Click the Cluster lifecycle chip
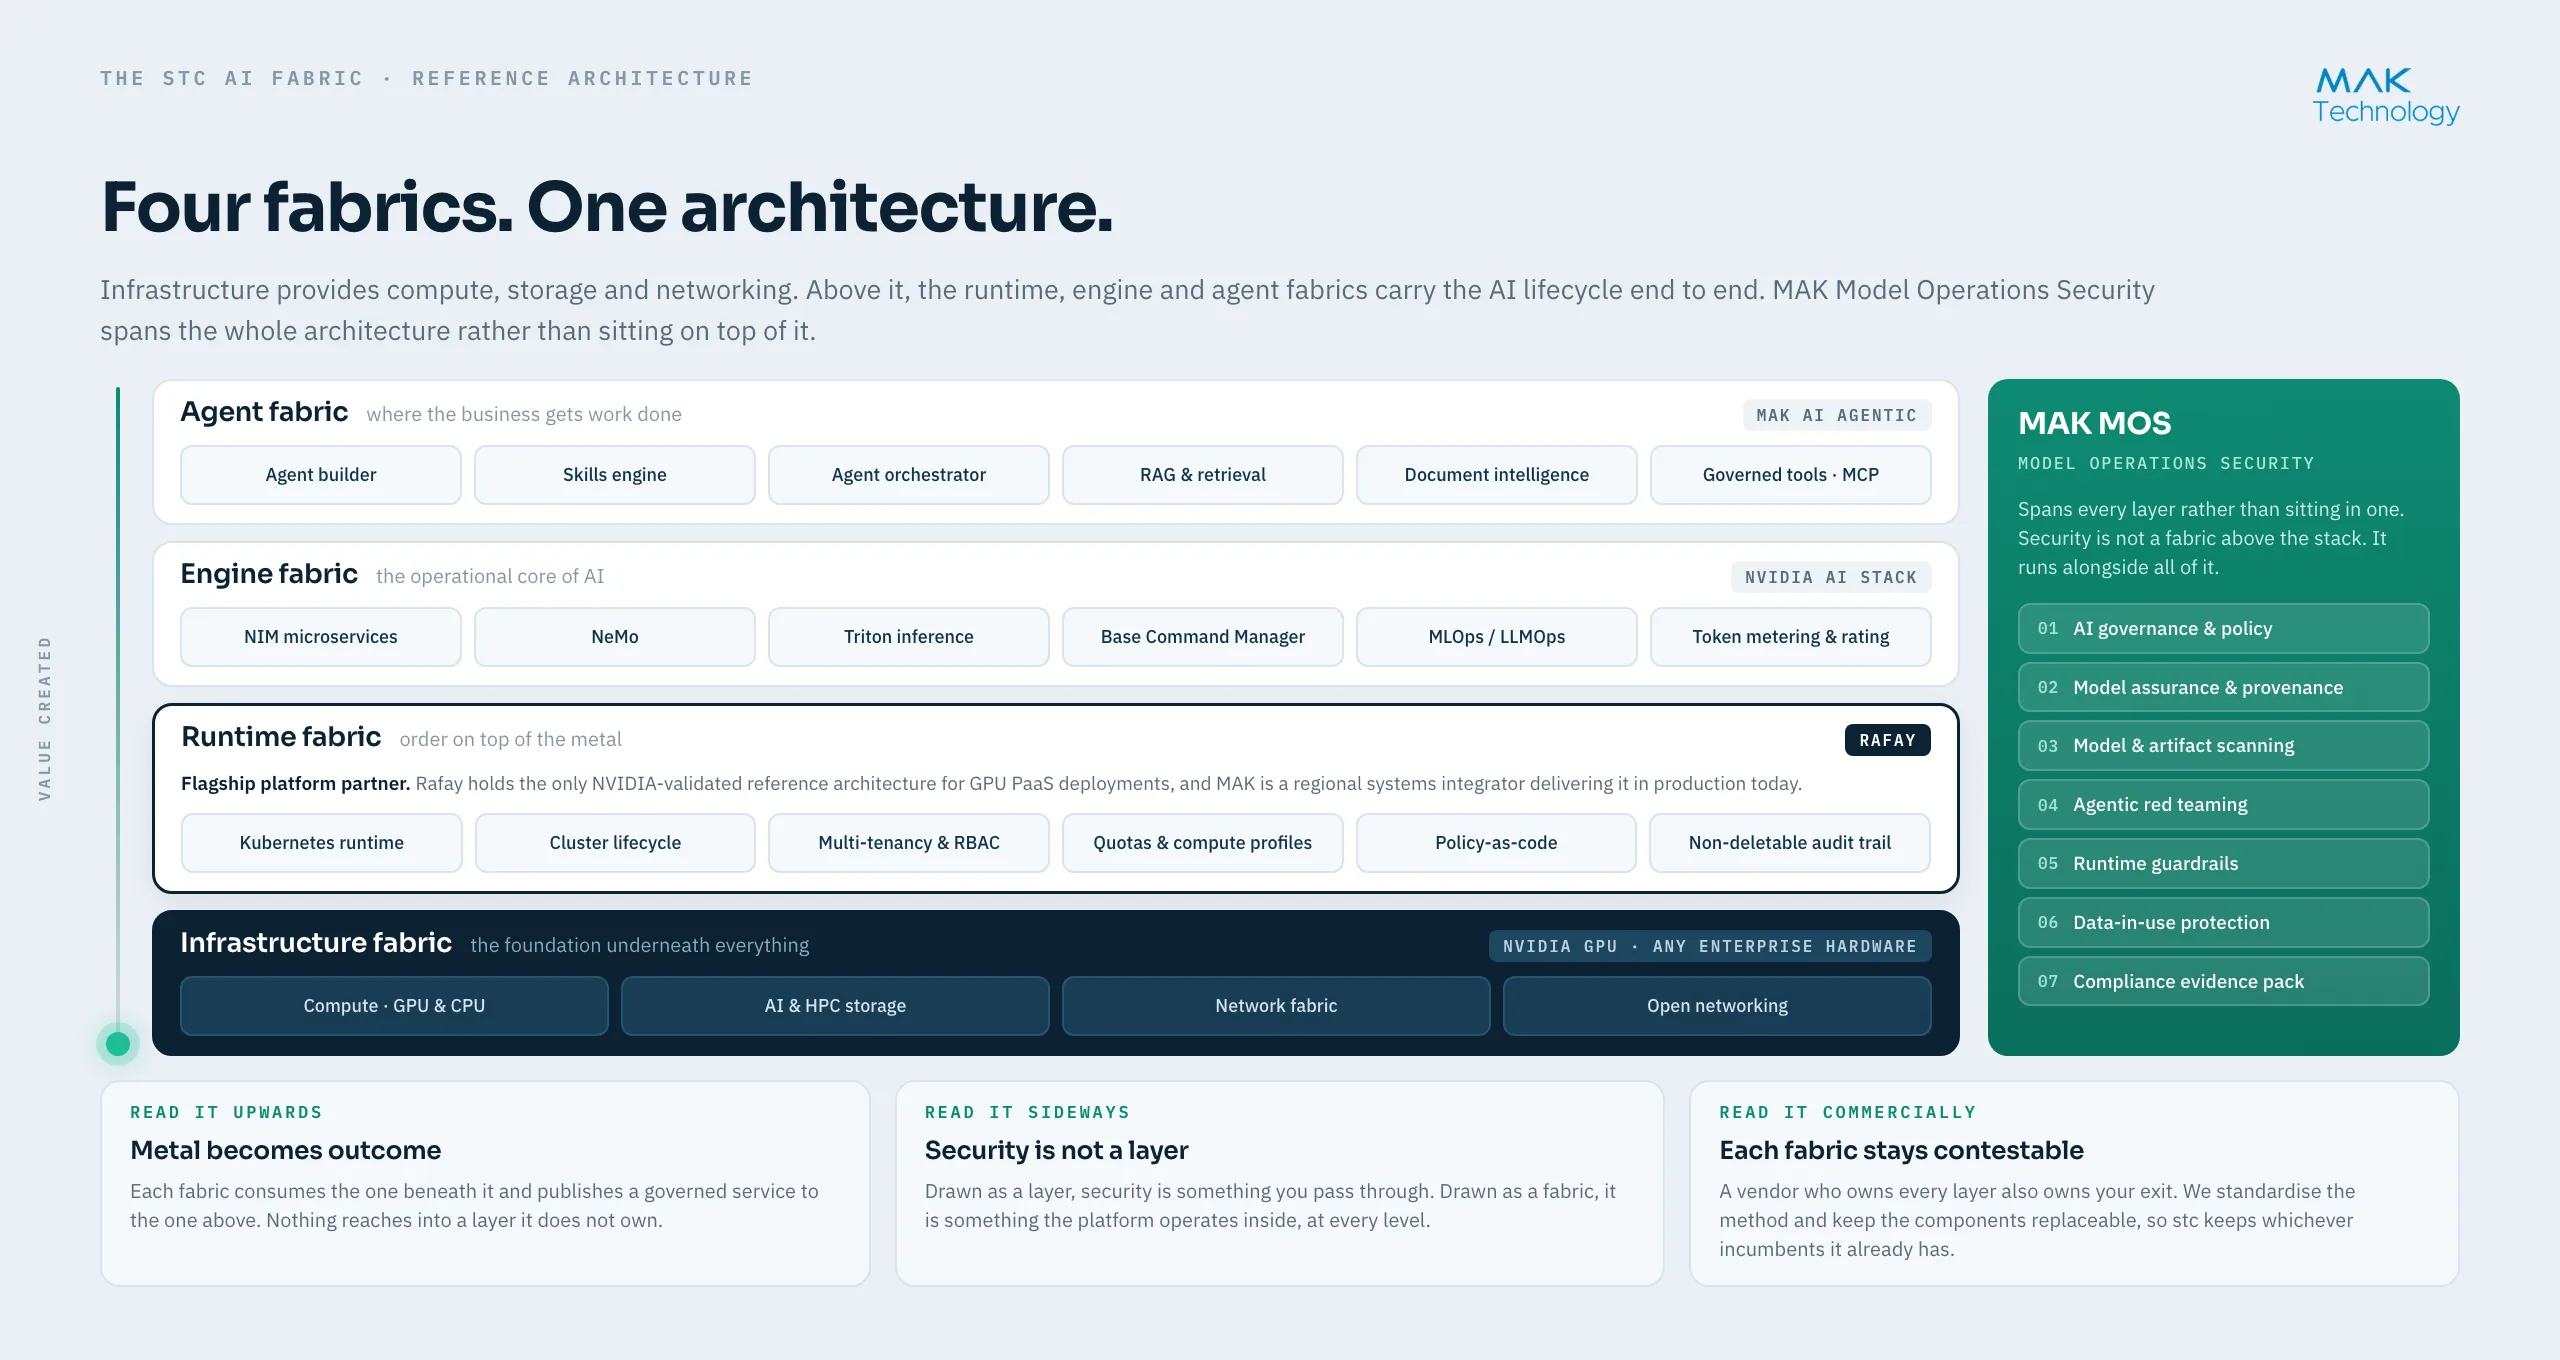 tap(615, 843)
